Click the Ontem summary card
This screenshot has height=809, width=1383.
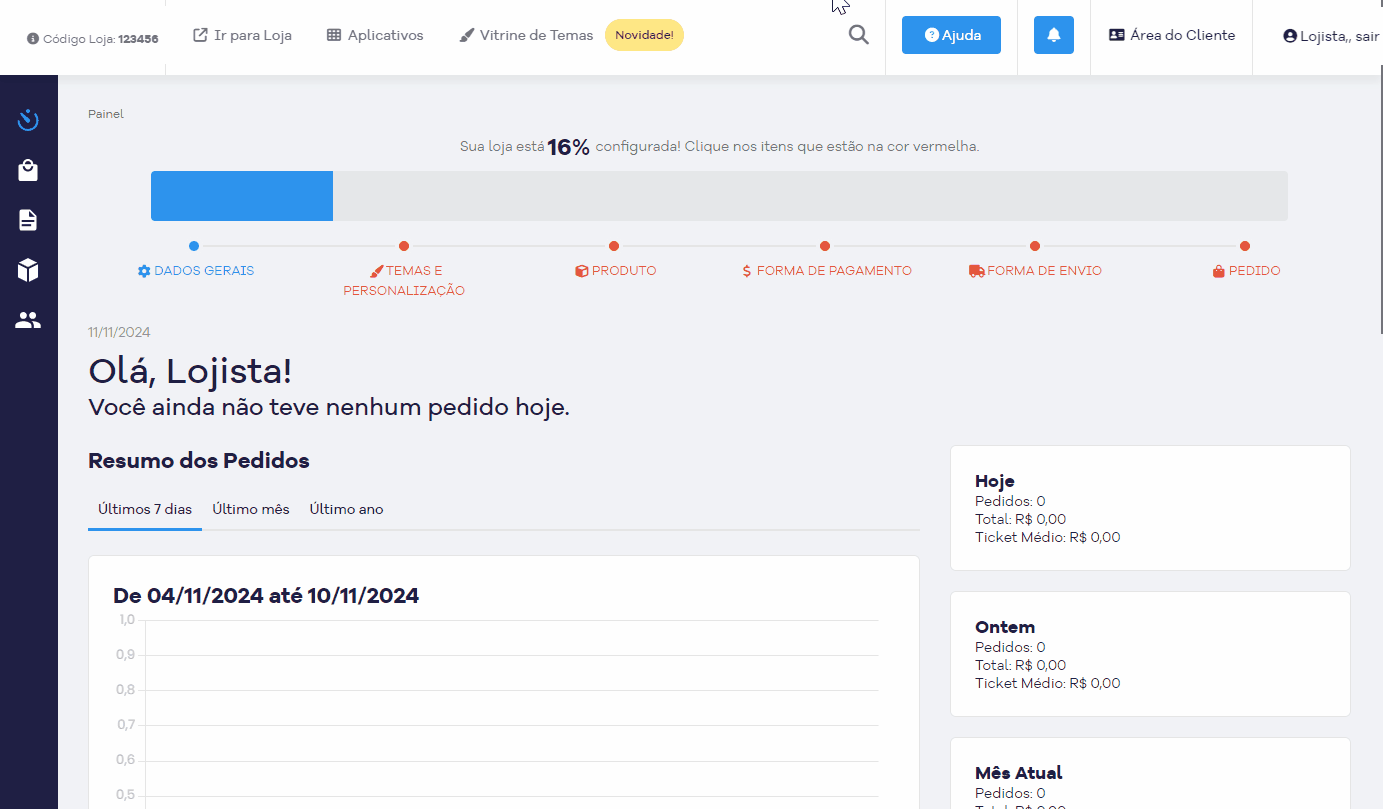pos(1150,654)
